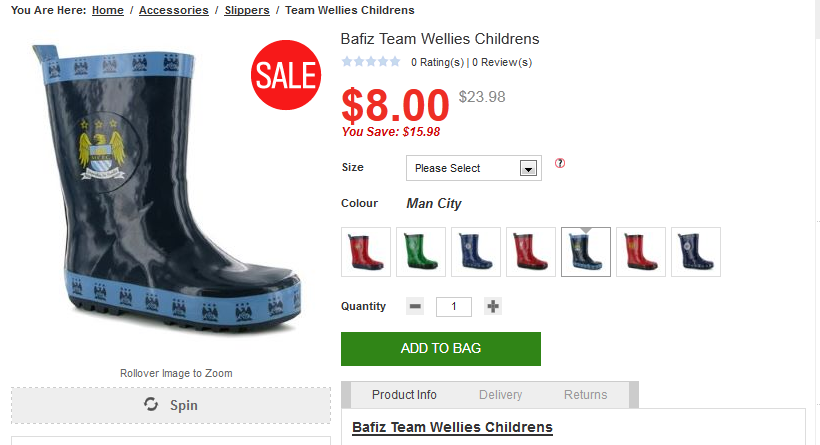This screenshot has width=820, height=445.
Task: Click the star rating icons
Action: click(371, 62)
